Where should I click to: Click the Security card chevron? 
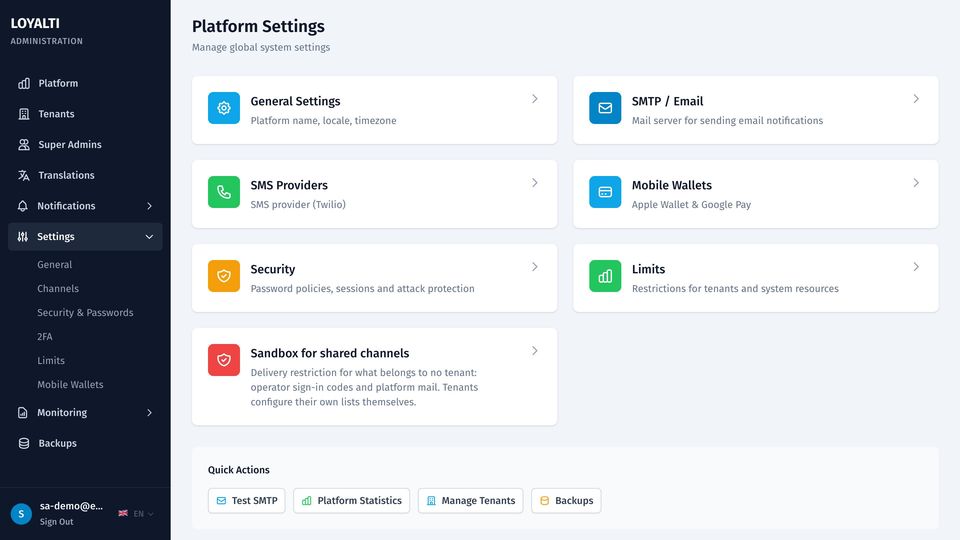tap(534, 266)
